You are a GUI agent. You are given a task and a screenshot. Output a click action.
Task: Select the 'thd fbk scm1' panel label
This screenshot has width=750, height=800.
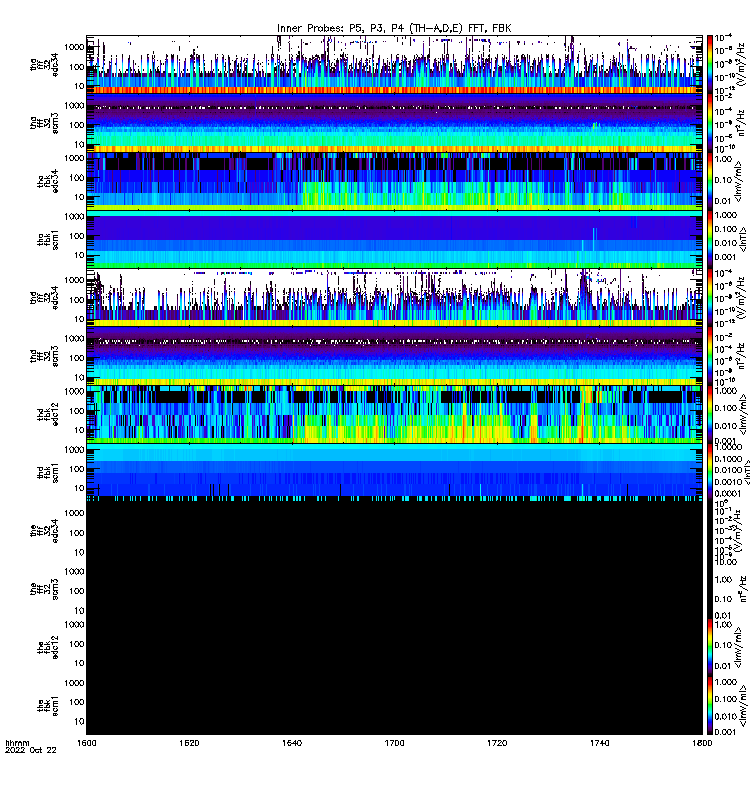(x=48, y=473)
